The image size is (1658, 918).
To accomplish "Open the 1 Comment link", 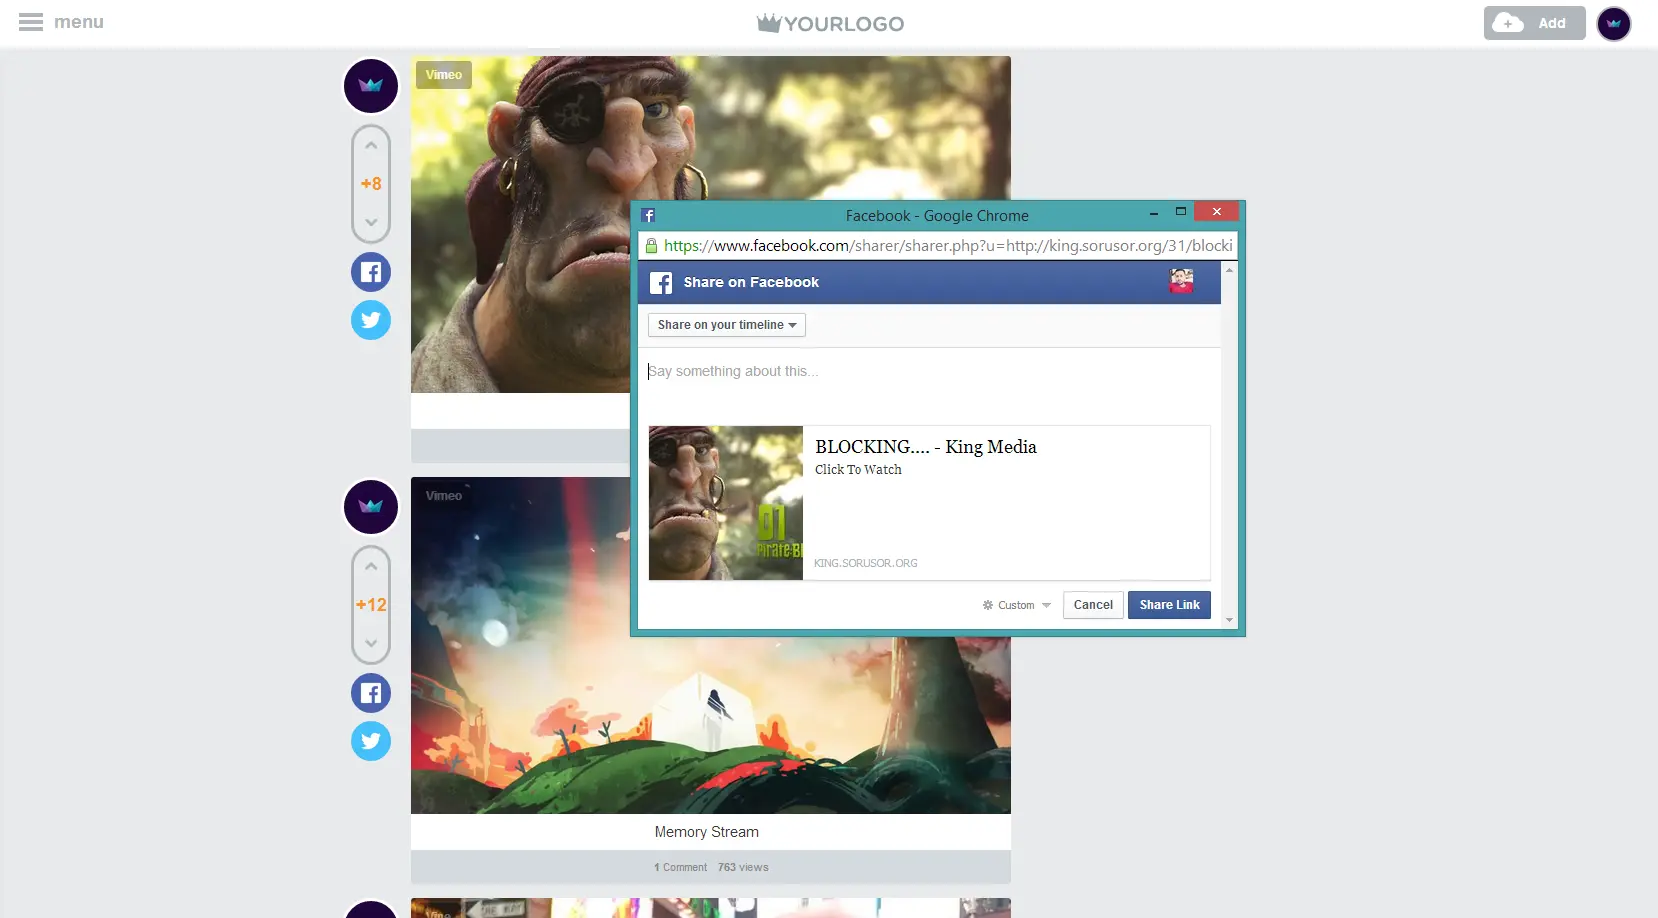I will (x=681, y=868).
